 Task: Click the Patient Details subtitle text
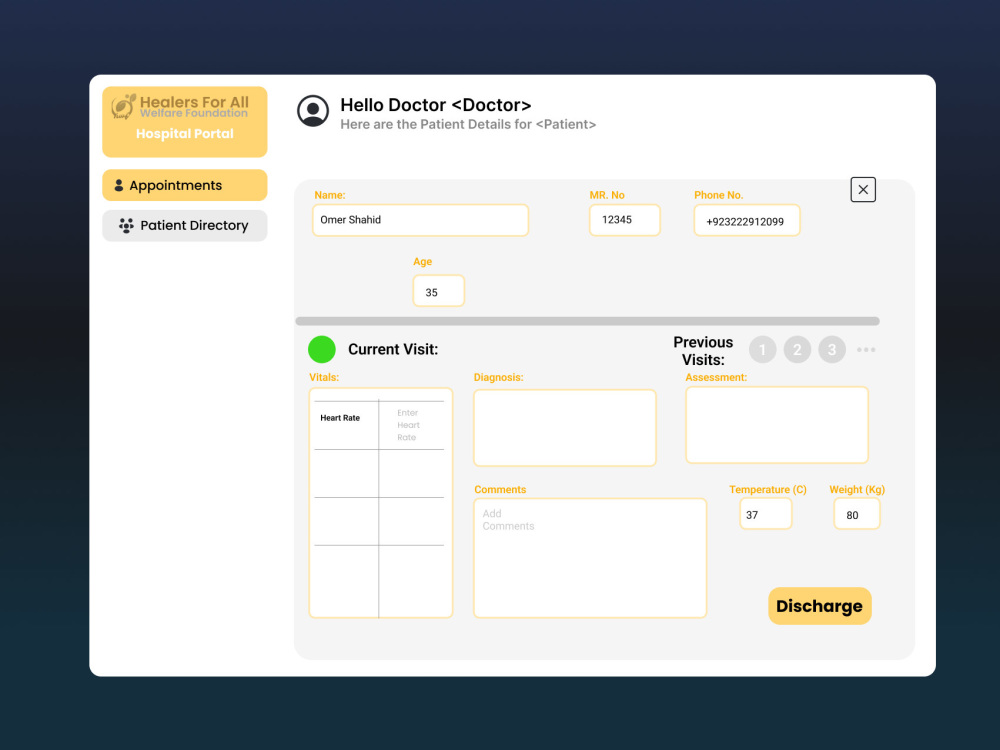(x=468, y=124)
